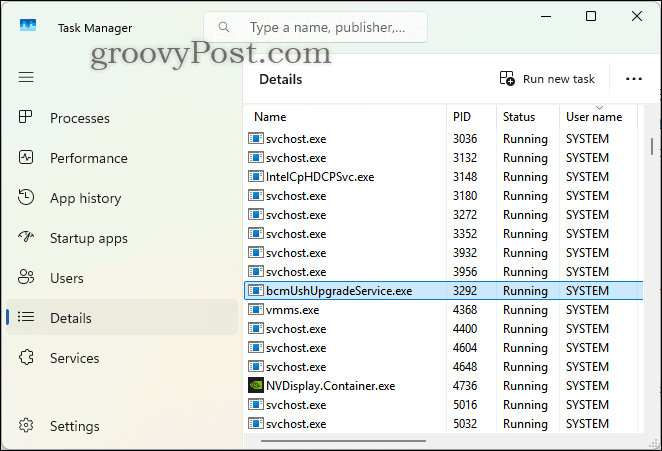
Task: Click the search magnifier icon
Action: [x=224, y=27]
